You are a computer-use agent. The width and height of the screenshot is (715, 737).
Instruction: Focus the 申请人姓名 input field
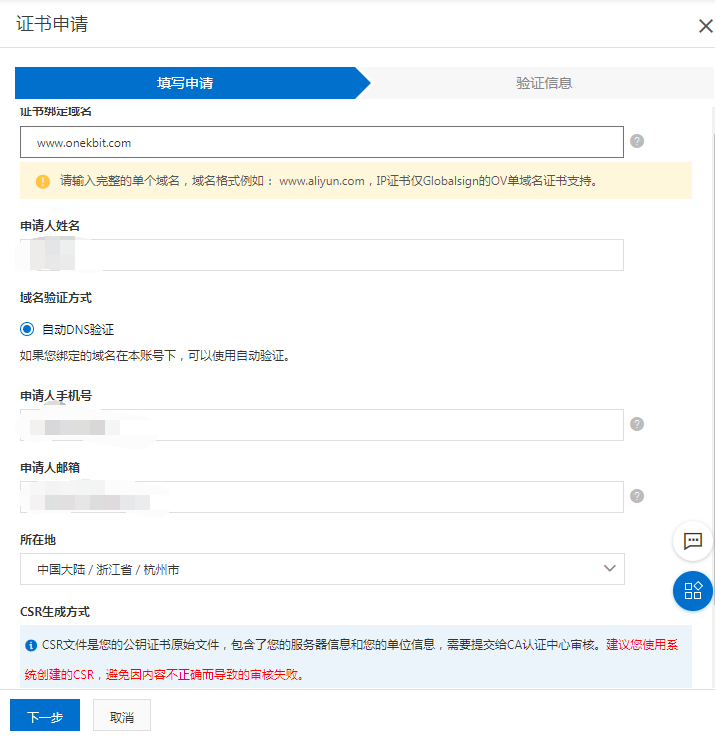322,255
